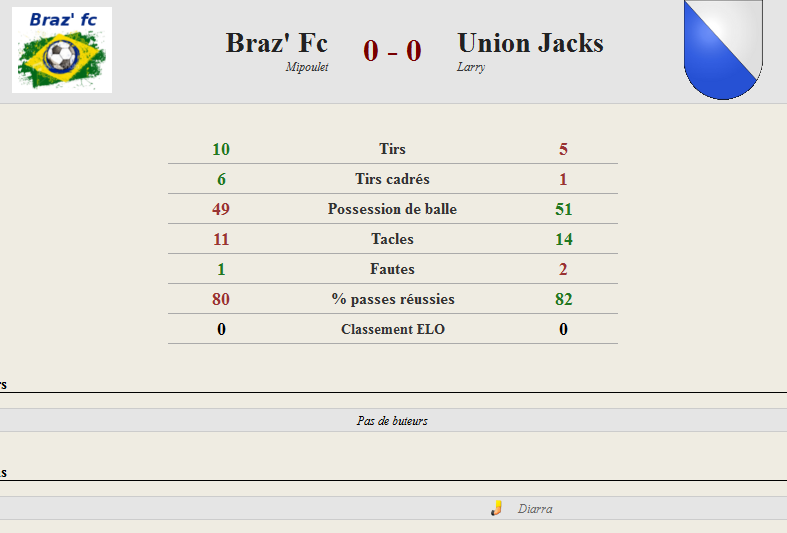
Task: Click Union Jacks pass percentage 82
Action: point(564,299)
